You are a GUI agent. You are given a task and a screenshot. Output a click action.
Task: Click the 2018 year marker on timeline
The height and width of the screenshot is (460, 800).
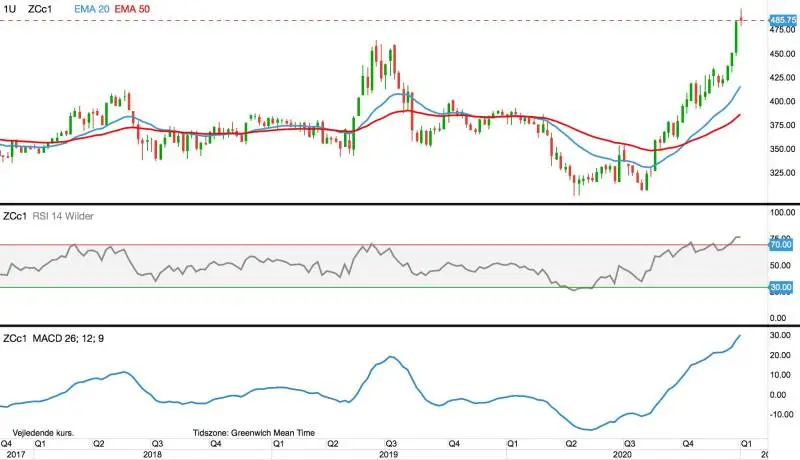coord(153,454)
